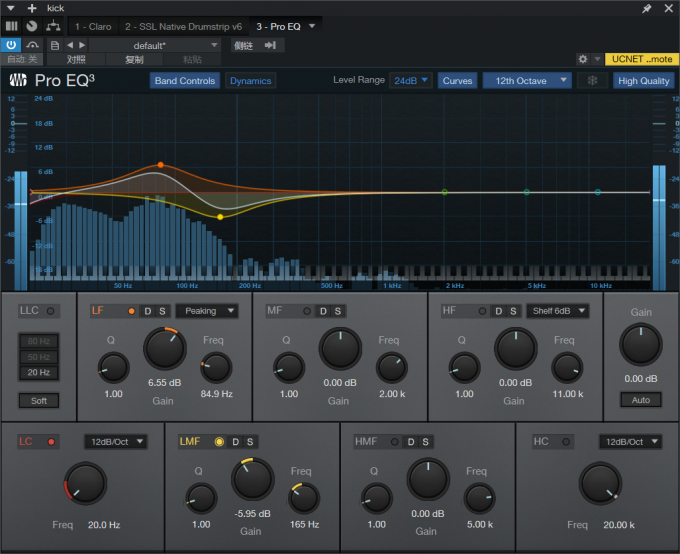Toggle the plugin power bypass button

coord(11,45)
